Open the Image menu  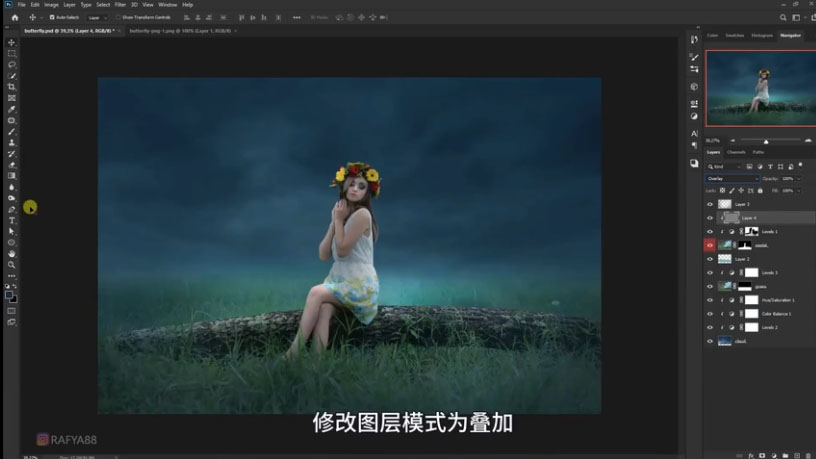(x=51, y=5)
